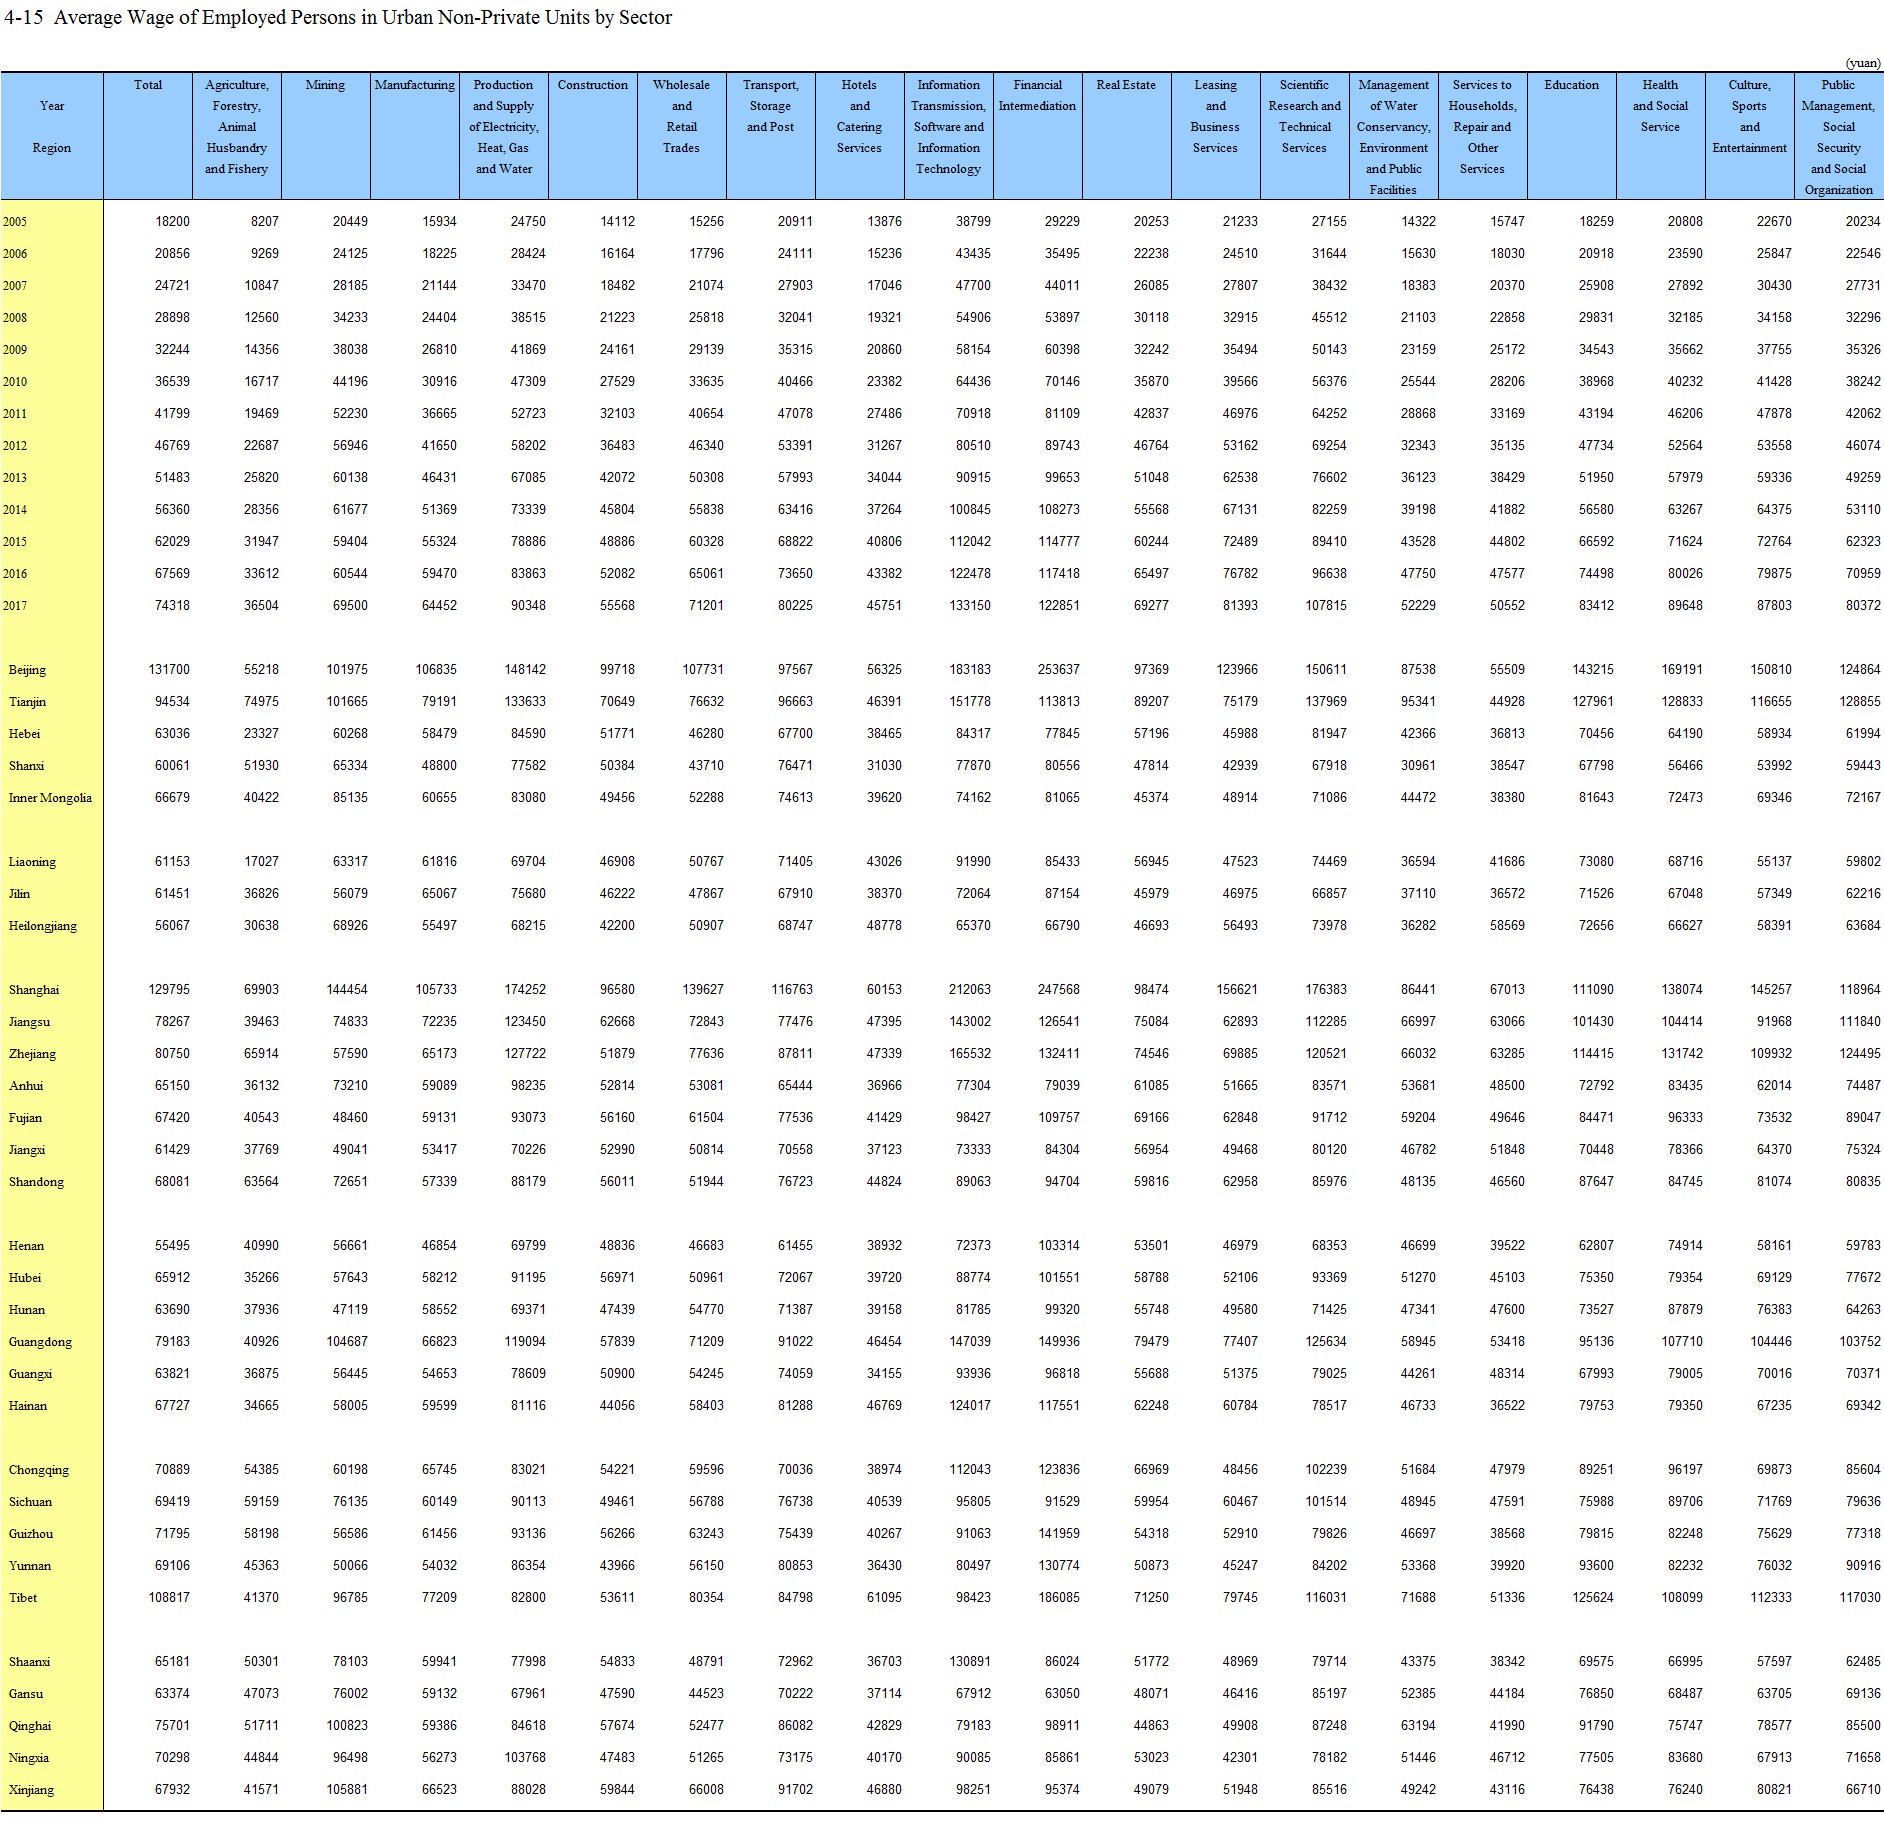Select the 2015 row label
Screen dimensions: 1884x1844
pyautogui.click(x=15, y=542)
